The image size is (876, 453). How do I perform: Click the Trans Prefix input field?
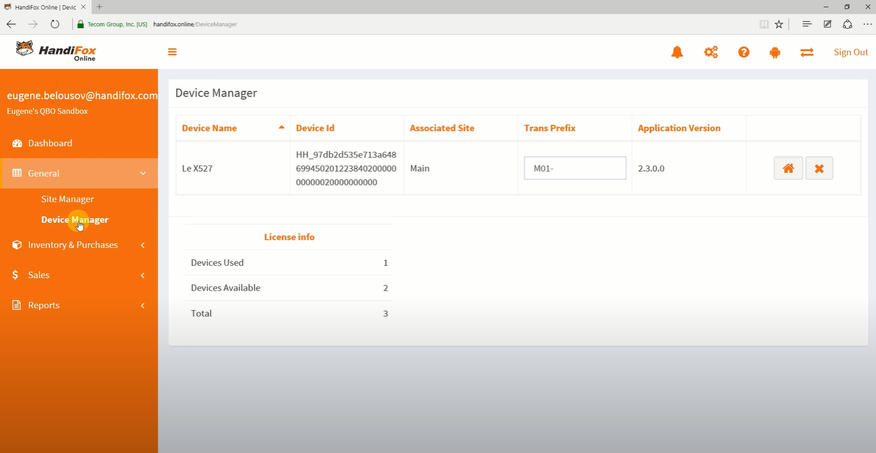[575, 168]
